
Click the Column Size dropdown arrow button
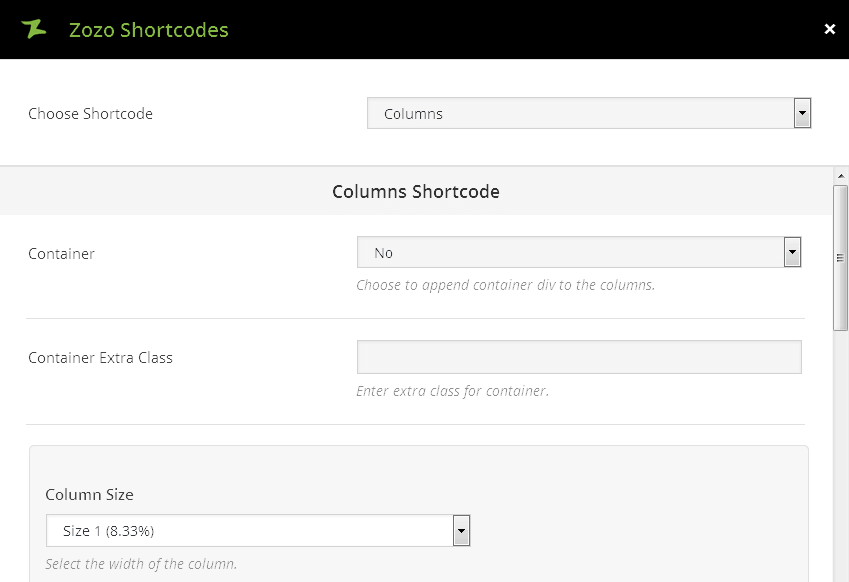(461, 531)
